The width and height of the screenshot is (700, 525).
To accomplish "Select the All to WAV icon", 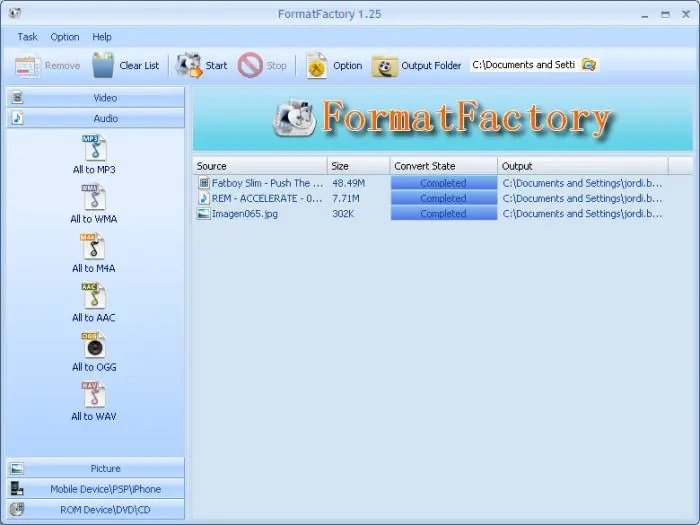I will click(94, 394).
